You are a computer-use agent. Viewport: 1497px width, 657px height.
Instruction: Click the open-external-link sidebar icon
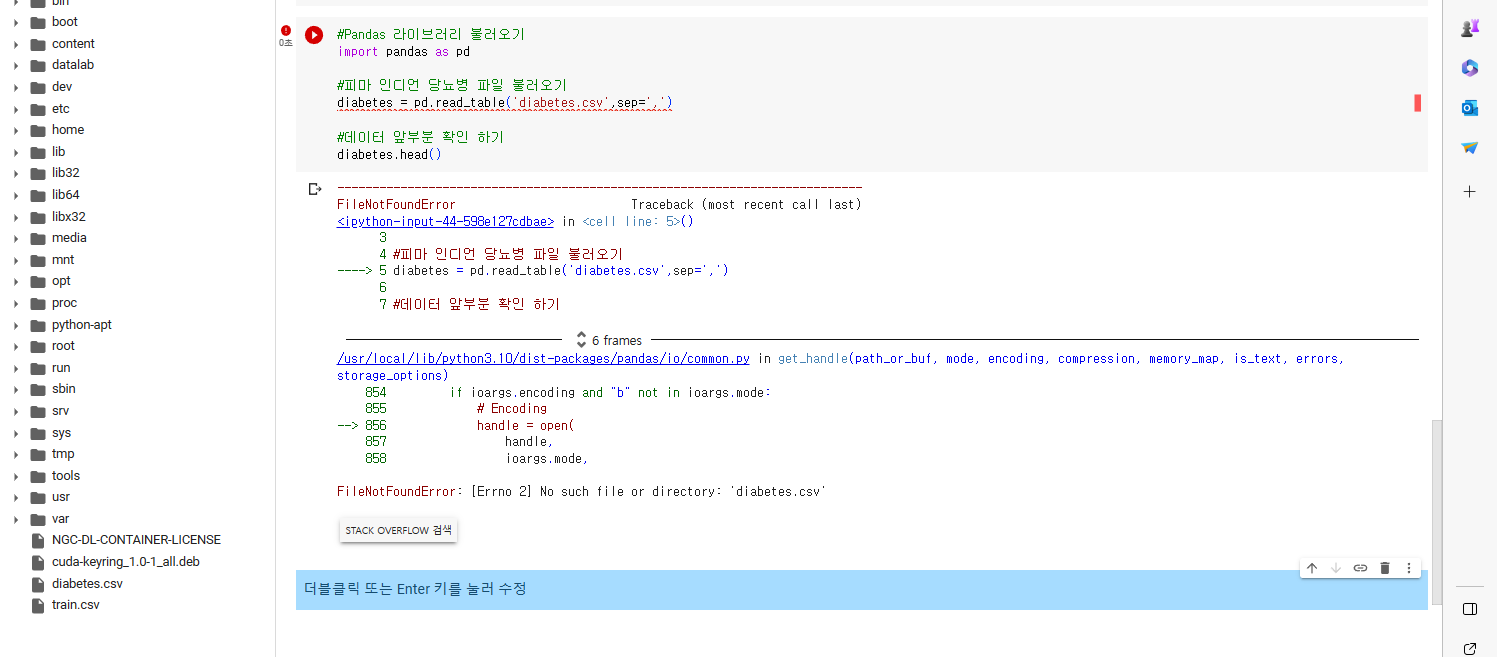[1469, 649]
